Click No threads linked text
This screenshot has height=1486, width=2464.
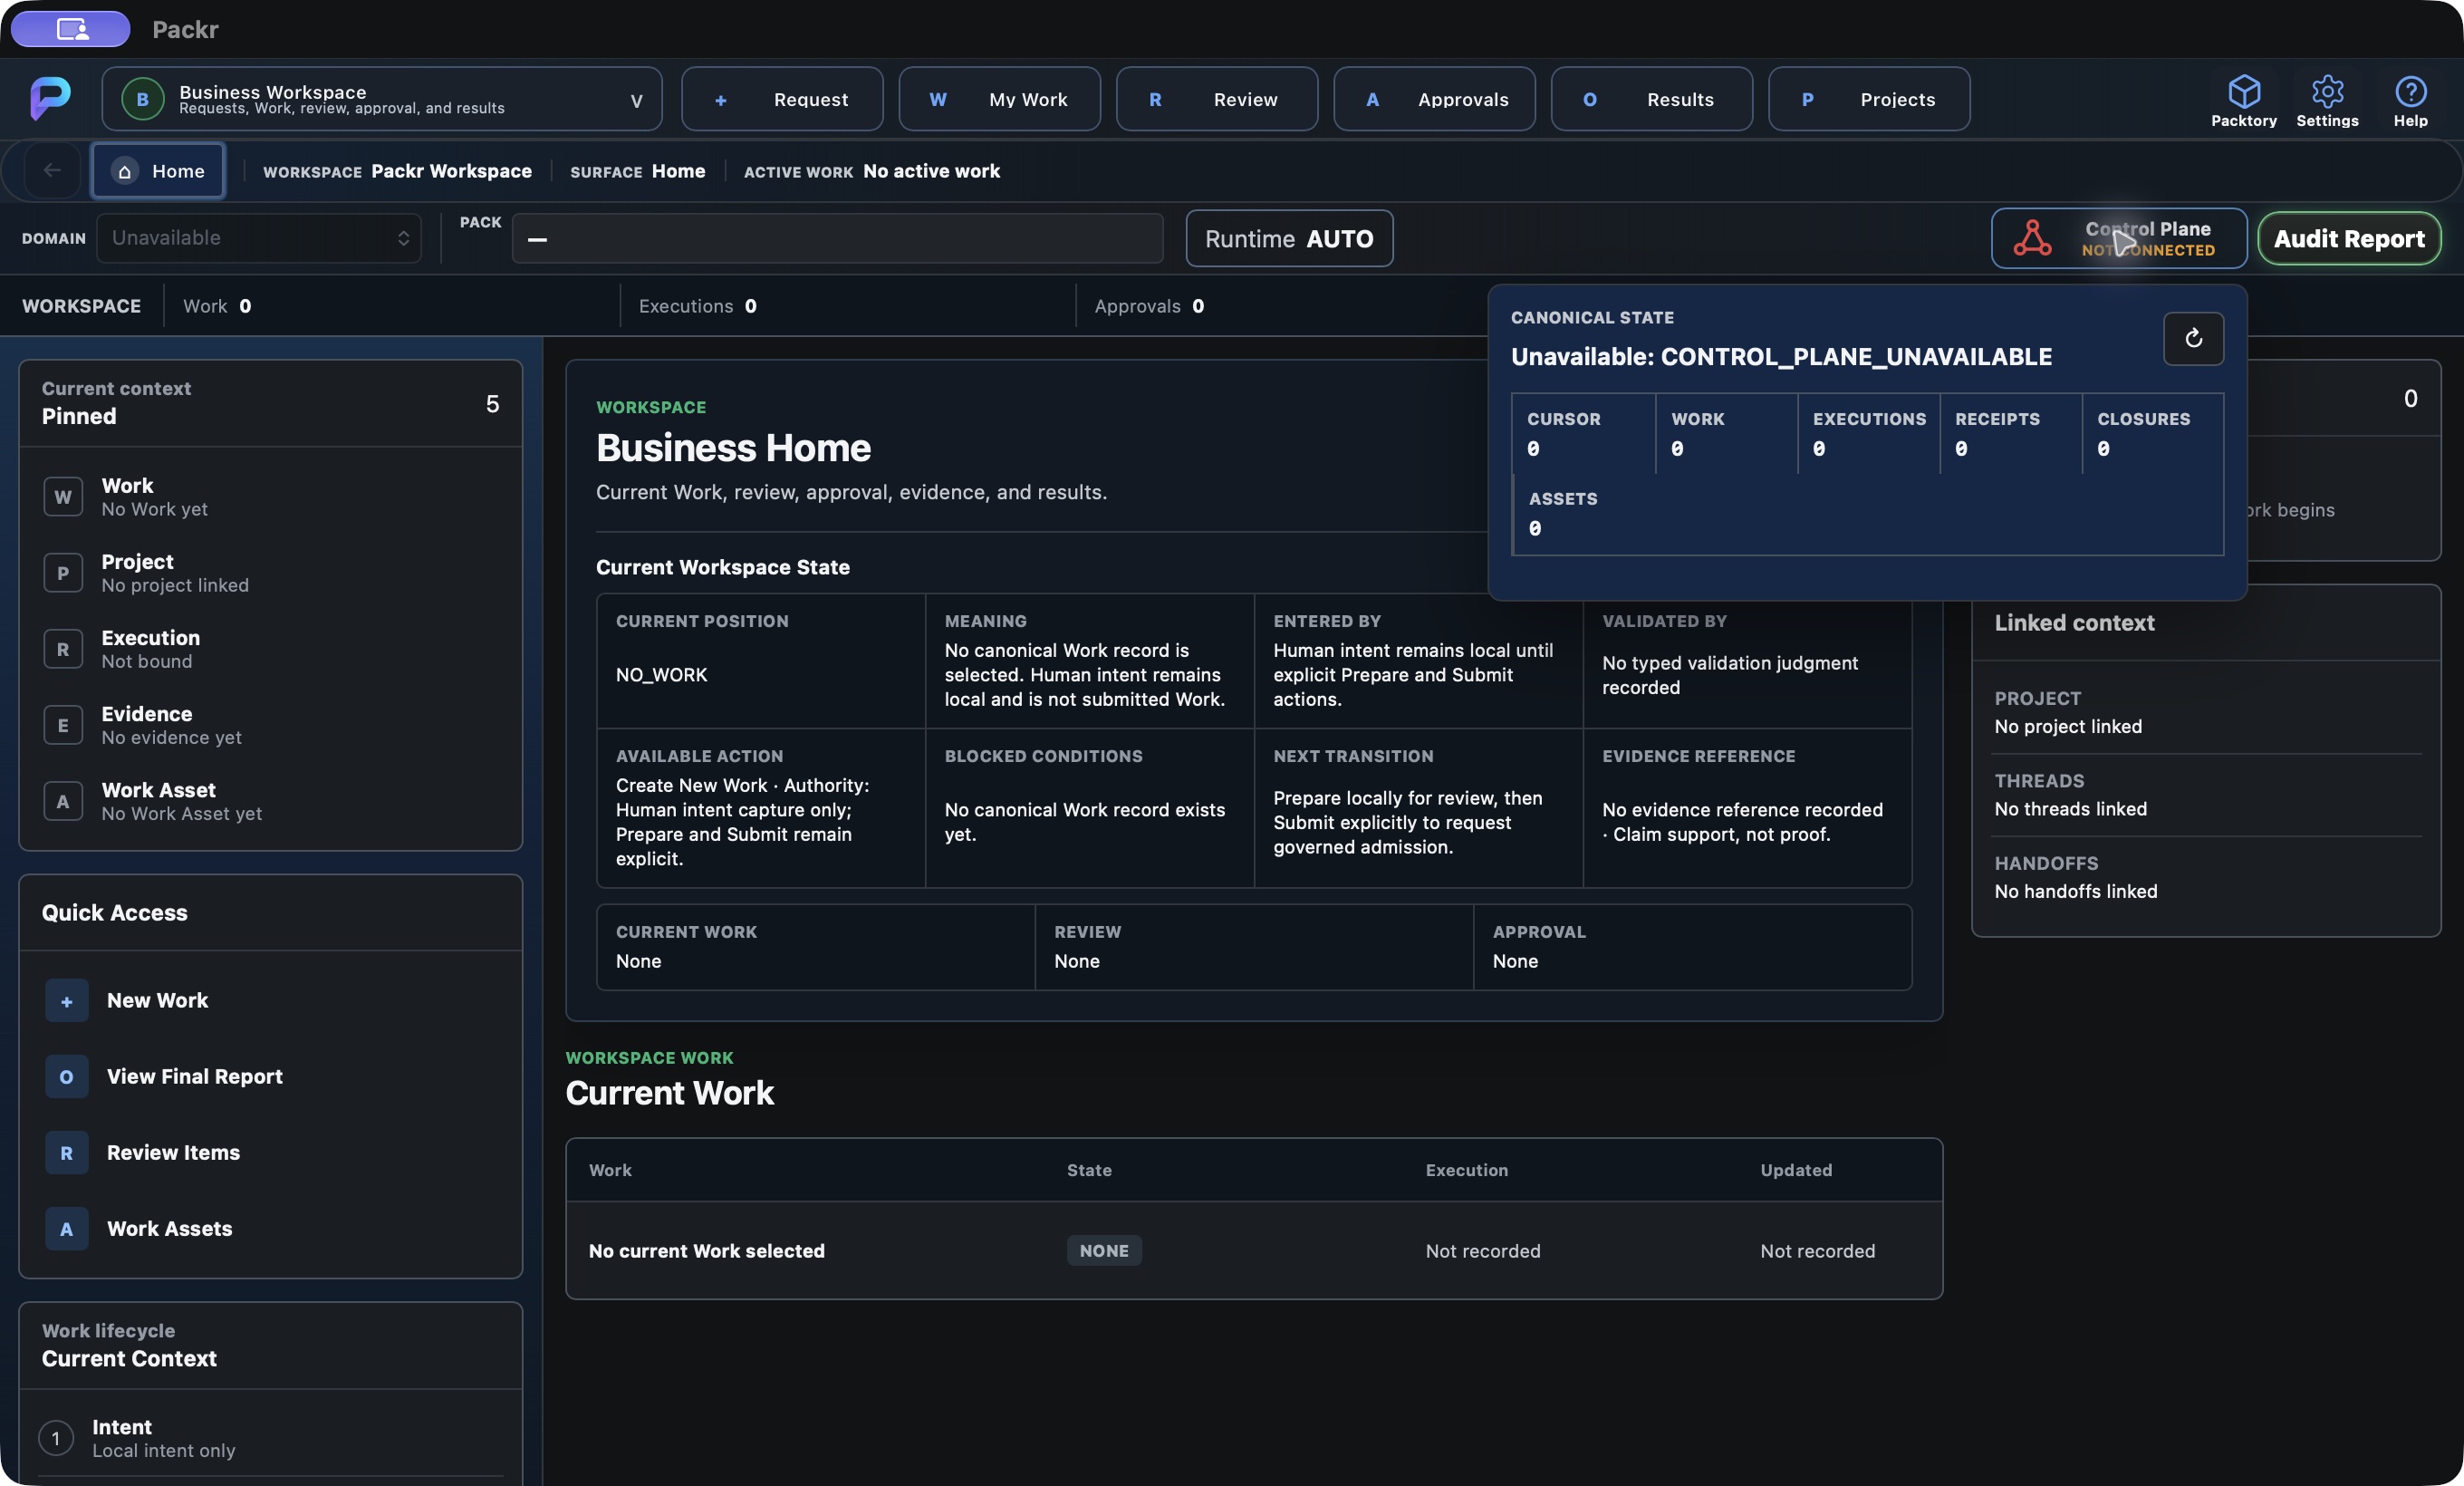[2070, 809]
